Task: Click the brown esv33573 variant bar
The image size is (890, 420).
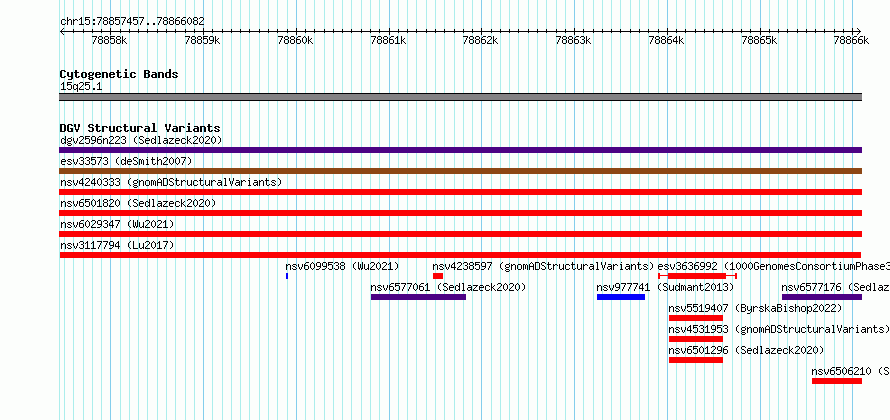Action: click(x=460, y=171)
